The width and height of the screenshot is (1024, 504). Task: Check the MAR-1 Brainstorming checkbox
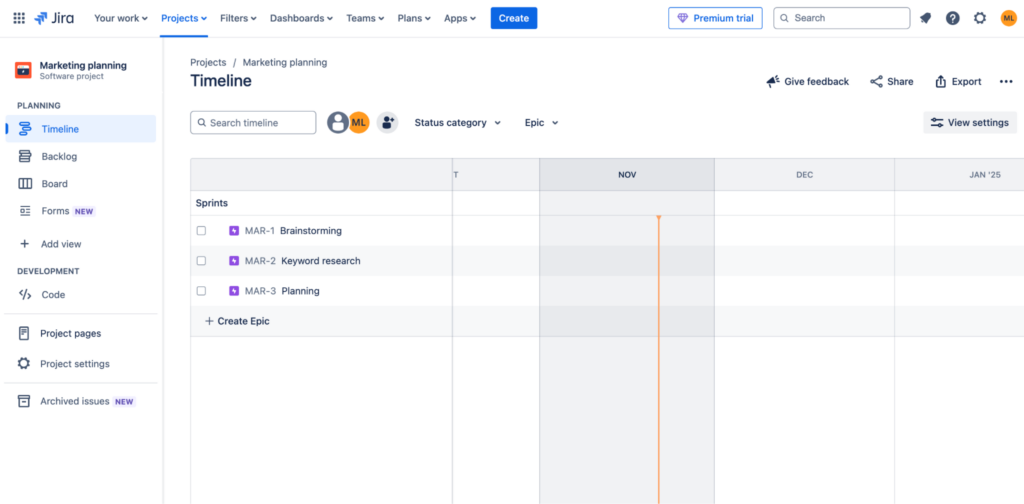click(x=201, y=231)
